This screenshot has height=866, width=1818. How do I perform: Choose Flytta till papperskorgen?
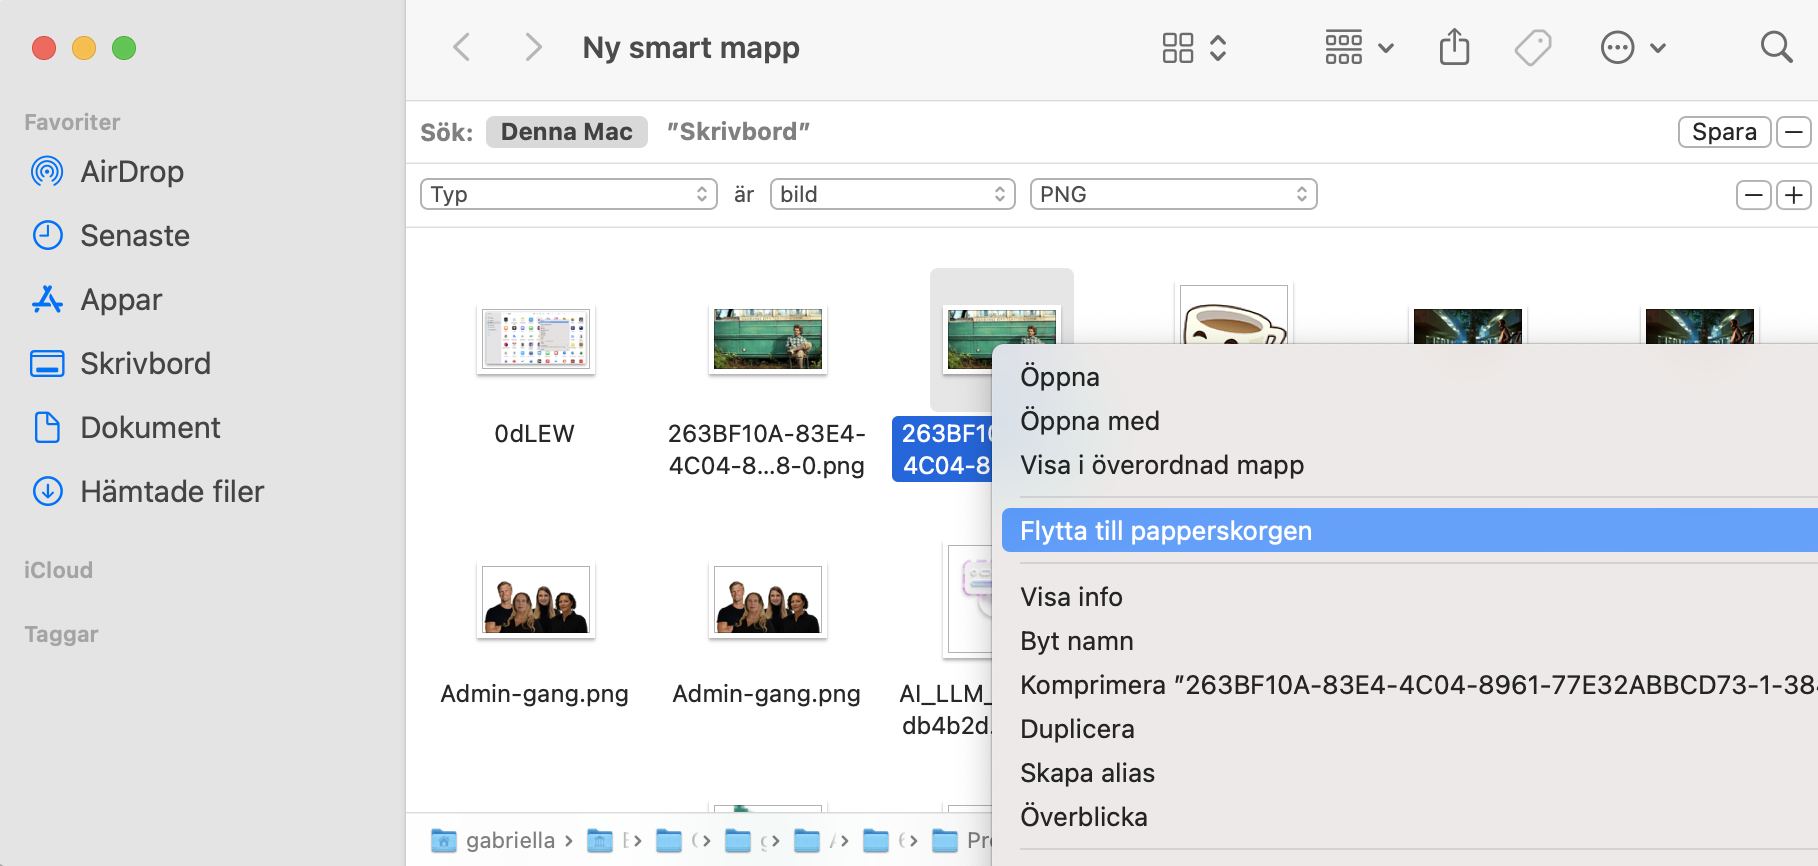1410,531
